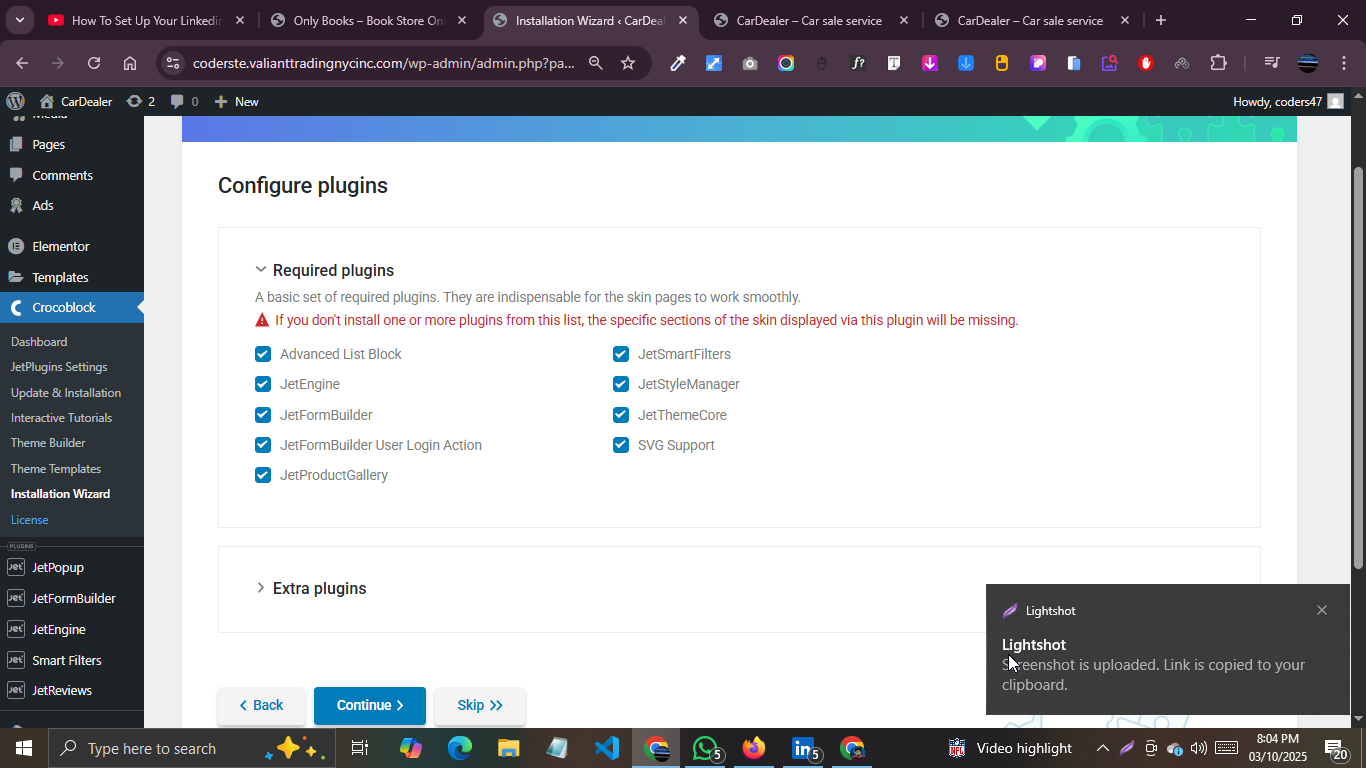
Task: Open the Elementor sidebar menu icon
Action: click(x=16, y=246)
